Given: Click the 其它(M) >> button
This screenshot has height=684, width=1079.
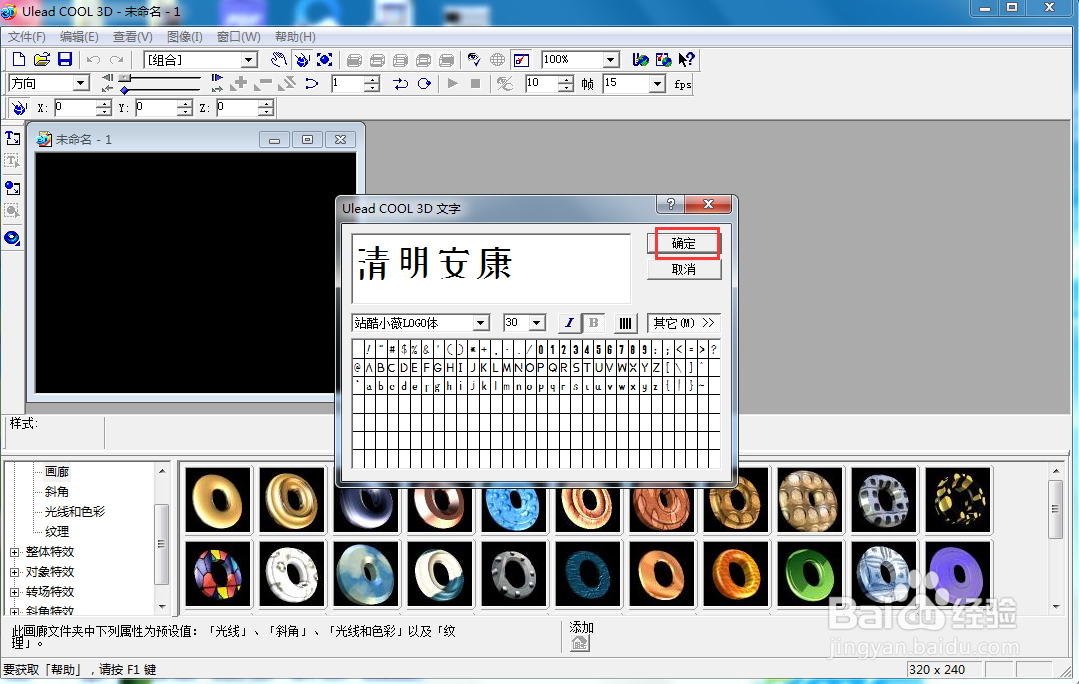Looking at the screenshot, I should coord(684,323).
